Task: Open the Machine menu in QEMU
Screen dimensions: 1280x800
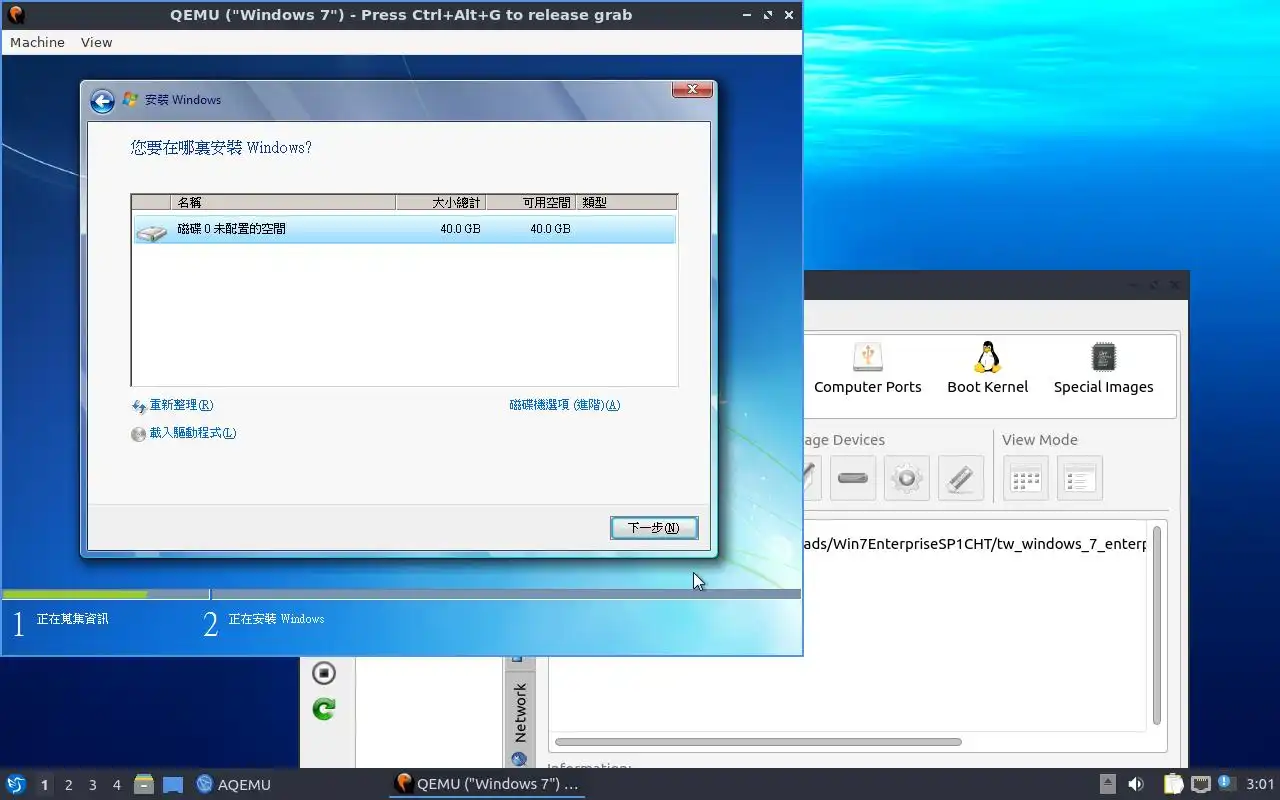Action: pyautogui.click(x=37, y=42)
